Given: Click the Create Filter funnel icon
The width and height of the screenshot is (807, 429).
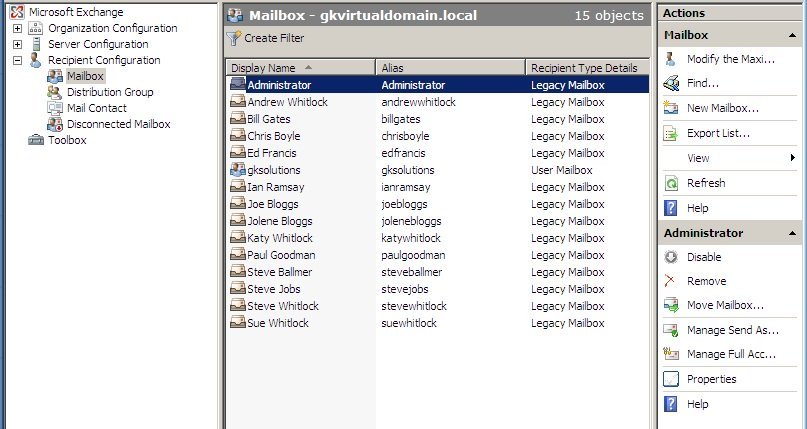Looking at the screenshot, I should 234,39.
